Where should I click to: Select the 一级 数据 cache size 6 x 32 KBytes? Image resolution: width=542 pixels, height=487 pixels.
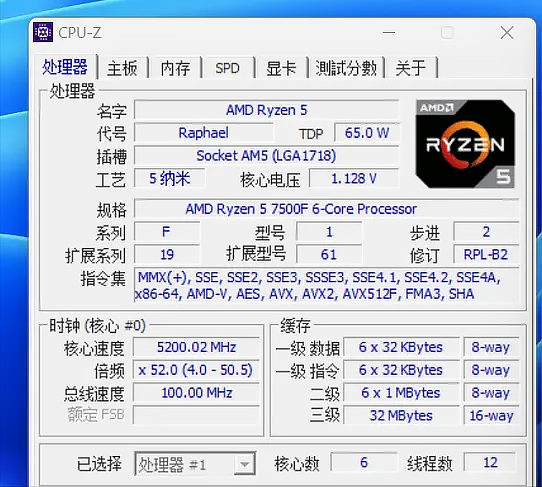401,347
